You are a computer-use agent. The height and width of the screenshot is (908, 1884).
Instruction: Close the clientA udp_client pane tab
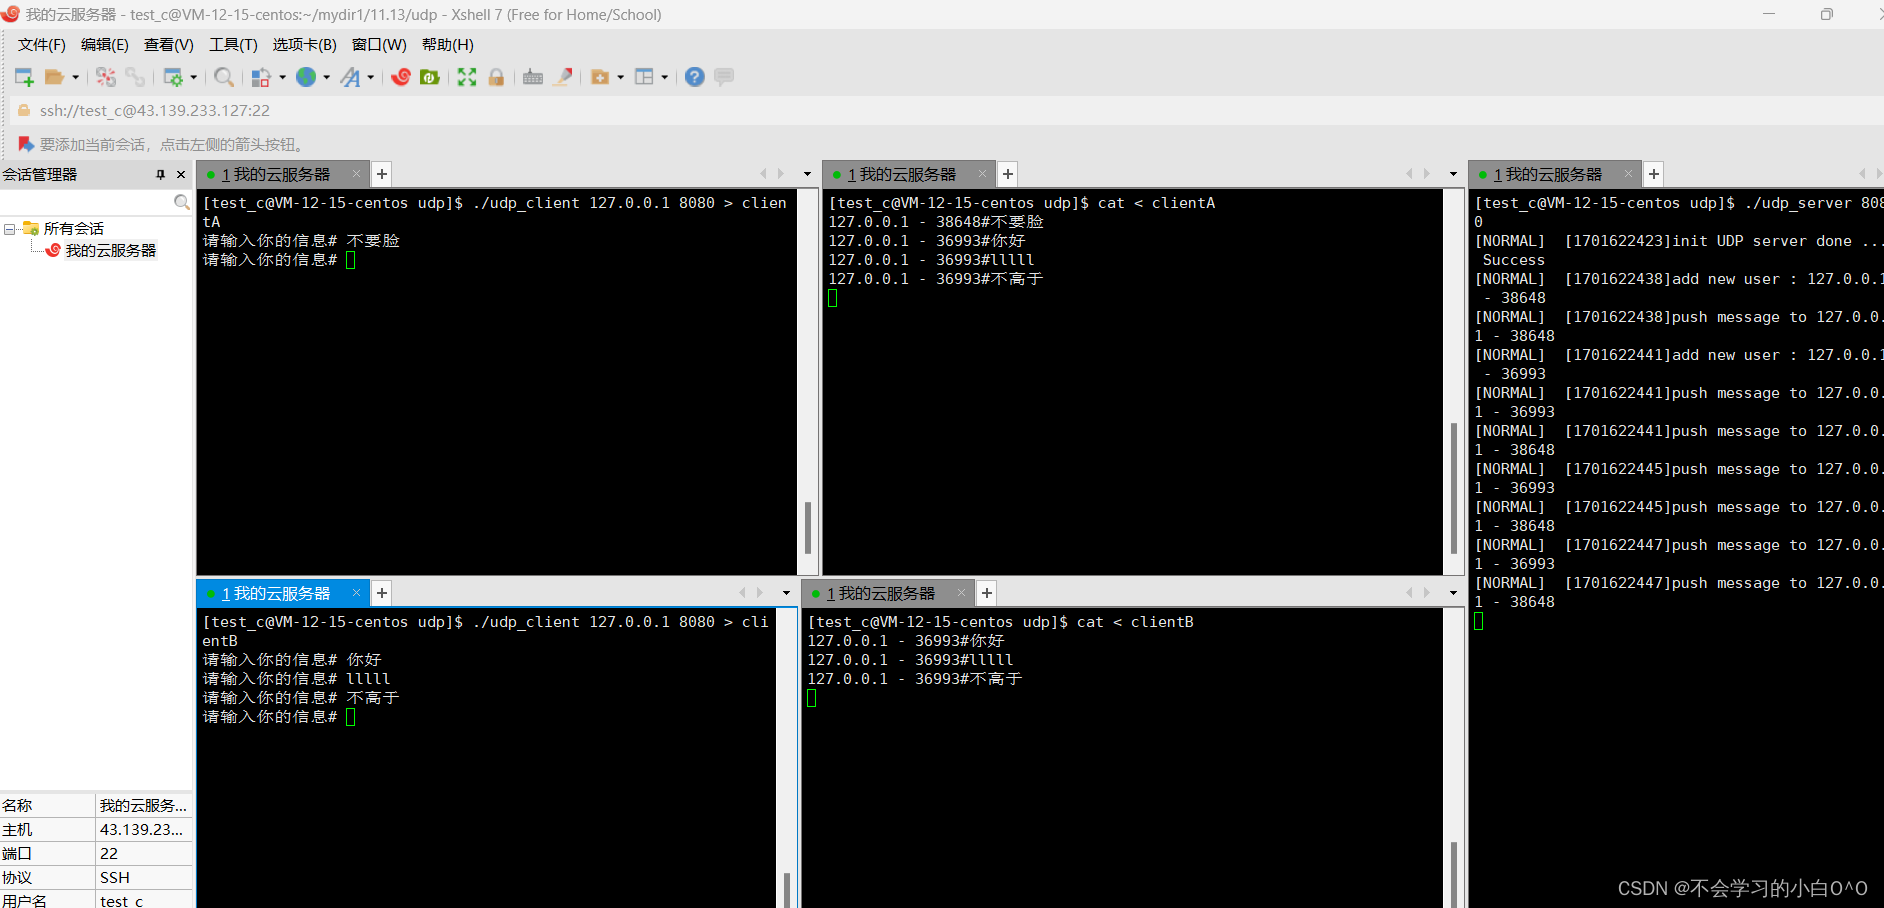(x=356, y=174)
